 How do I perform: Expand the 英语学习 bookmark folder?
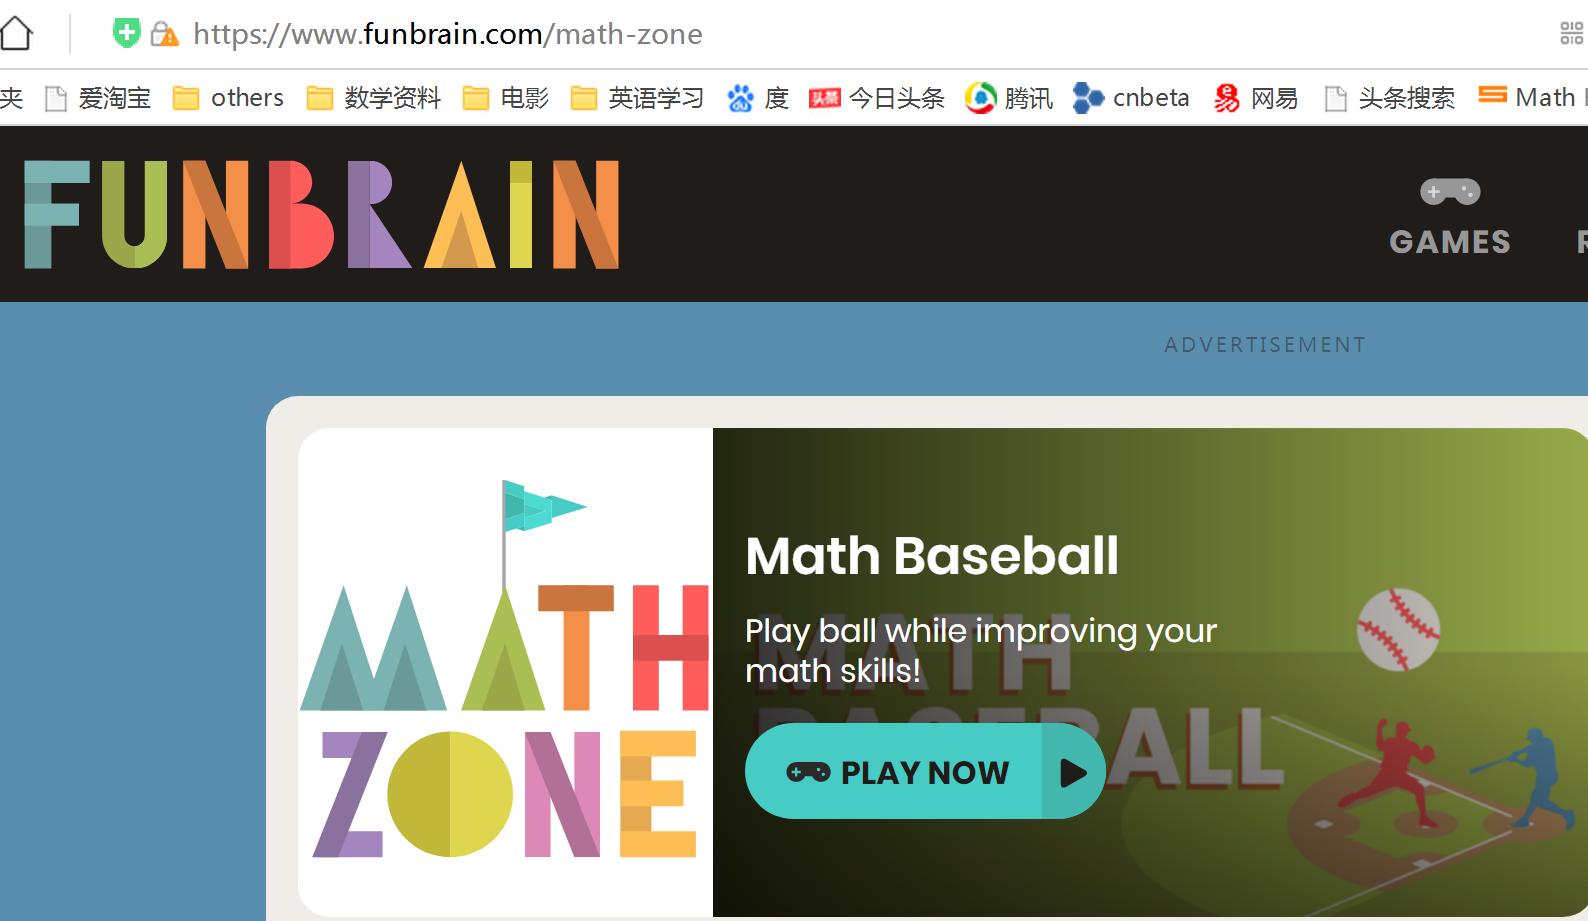click(x=637, y=98)
